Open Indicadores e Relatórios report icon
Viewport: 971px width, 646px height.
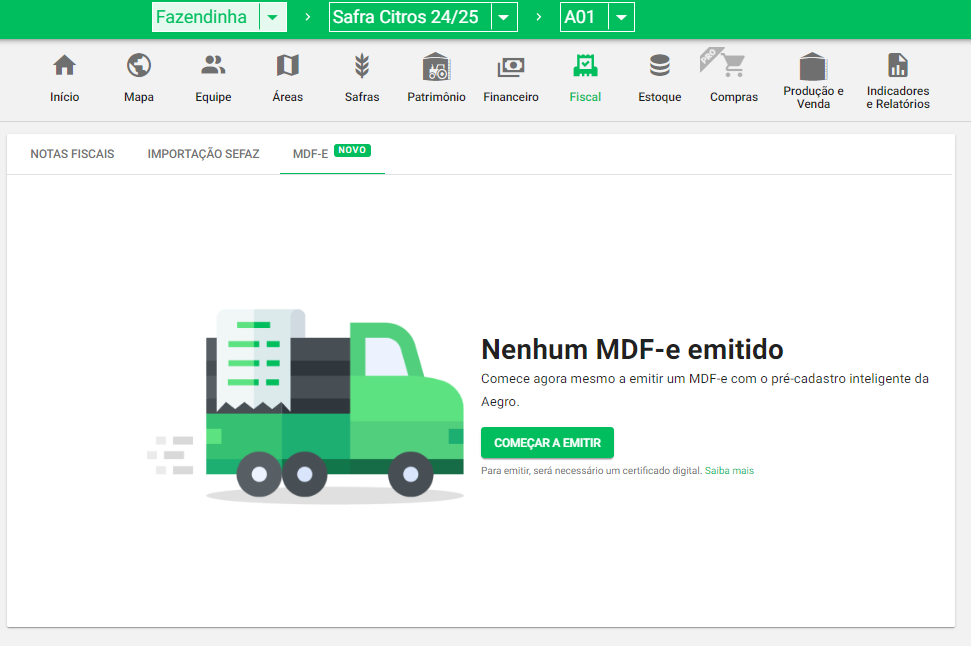click(x=898, y=67)
